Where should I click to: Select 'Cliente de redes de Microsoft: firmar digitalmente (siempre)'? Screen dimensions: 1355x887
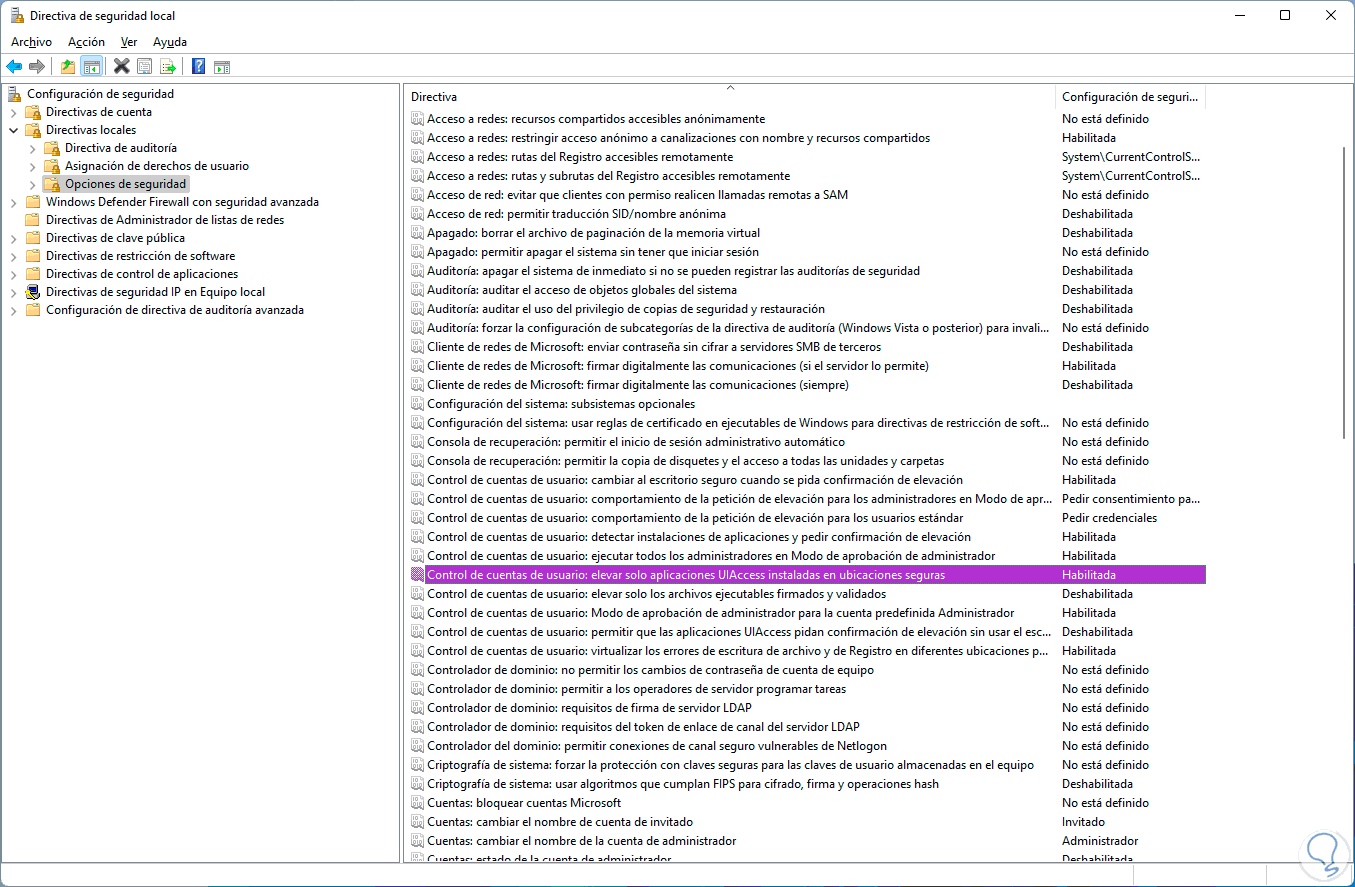point(638,385)
